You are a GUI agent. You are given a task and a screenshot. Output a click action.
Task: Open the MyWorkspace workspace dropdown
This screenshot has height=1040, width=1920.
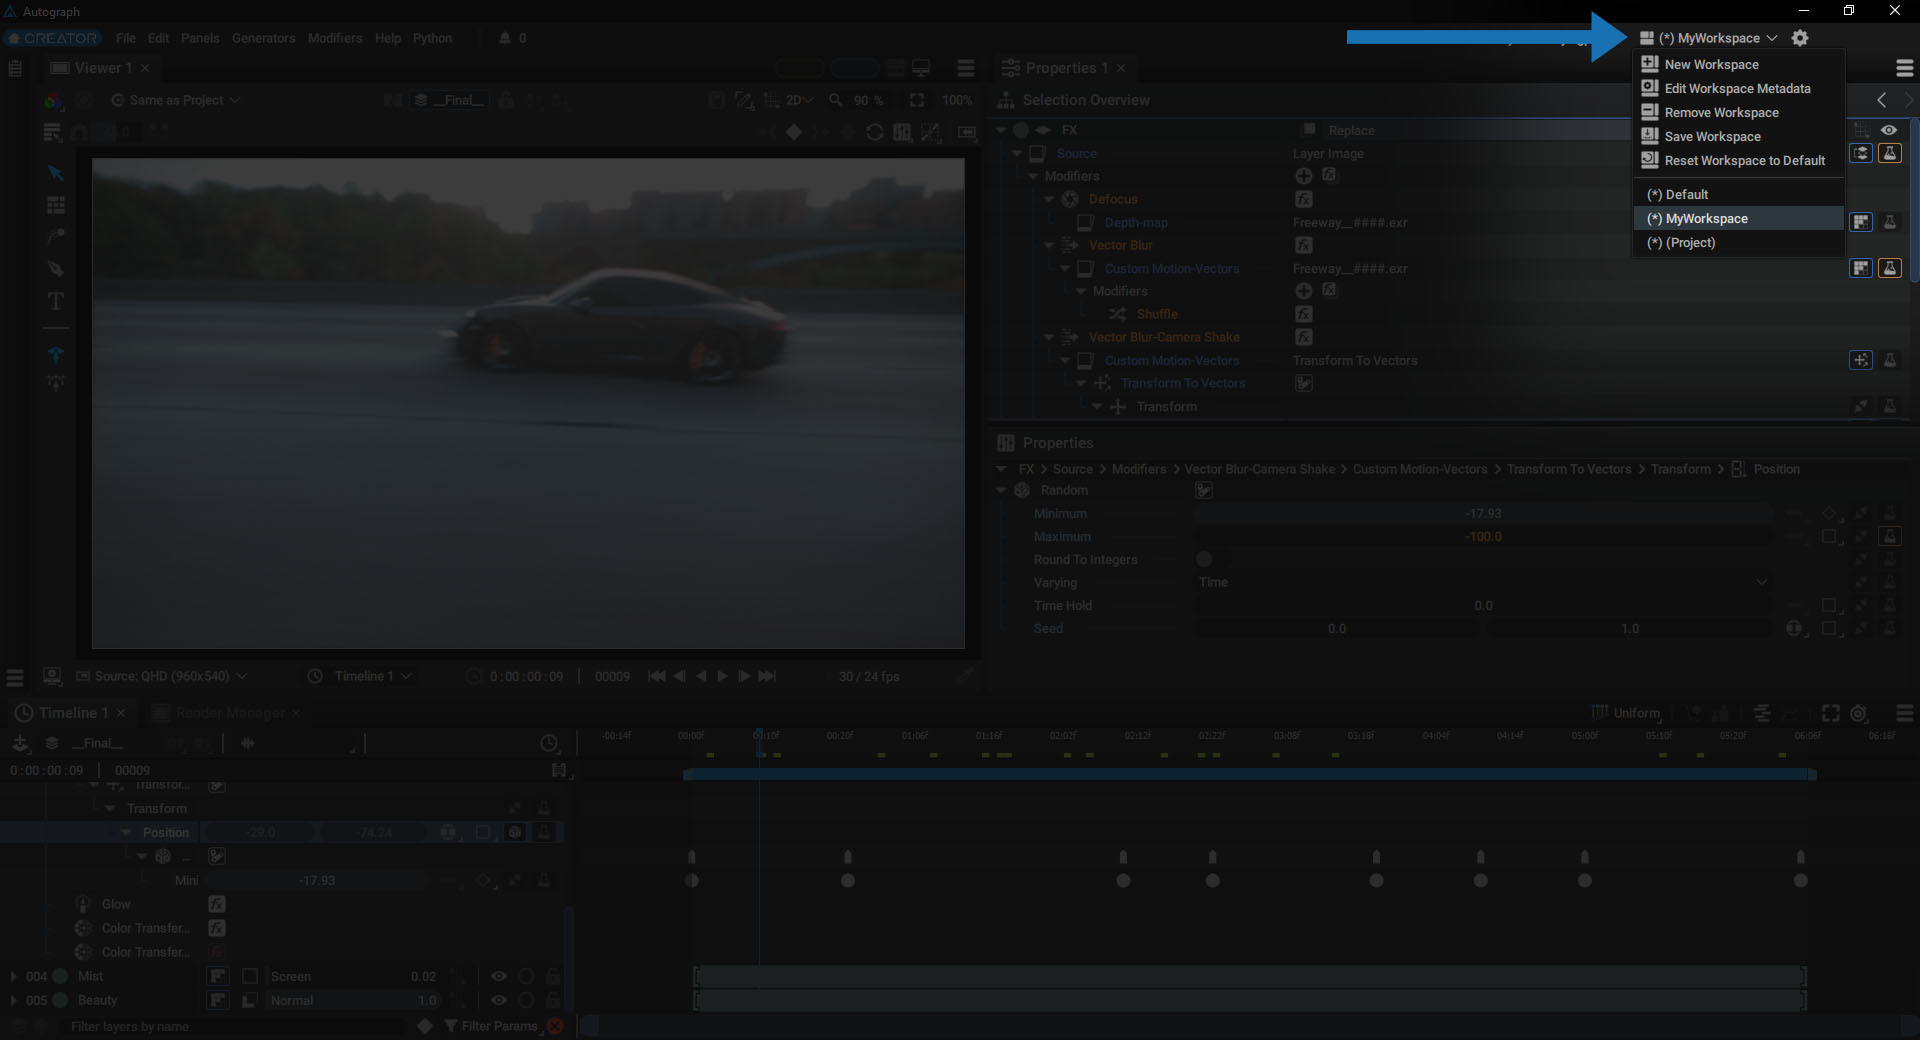(x=1709, y=38)
